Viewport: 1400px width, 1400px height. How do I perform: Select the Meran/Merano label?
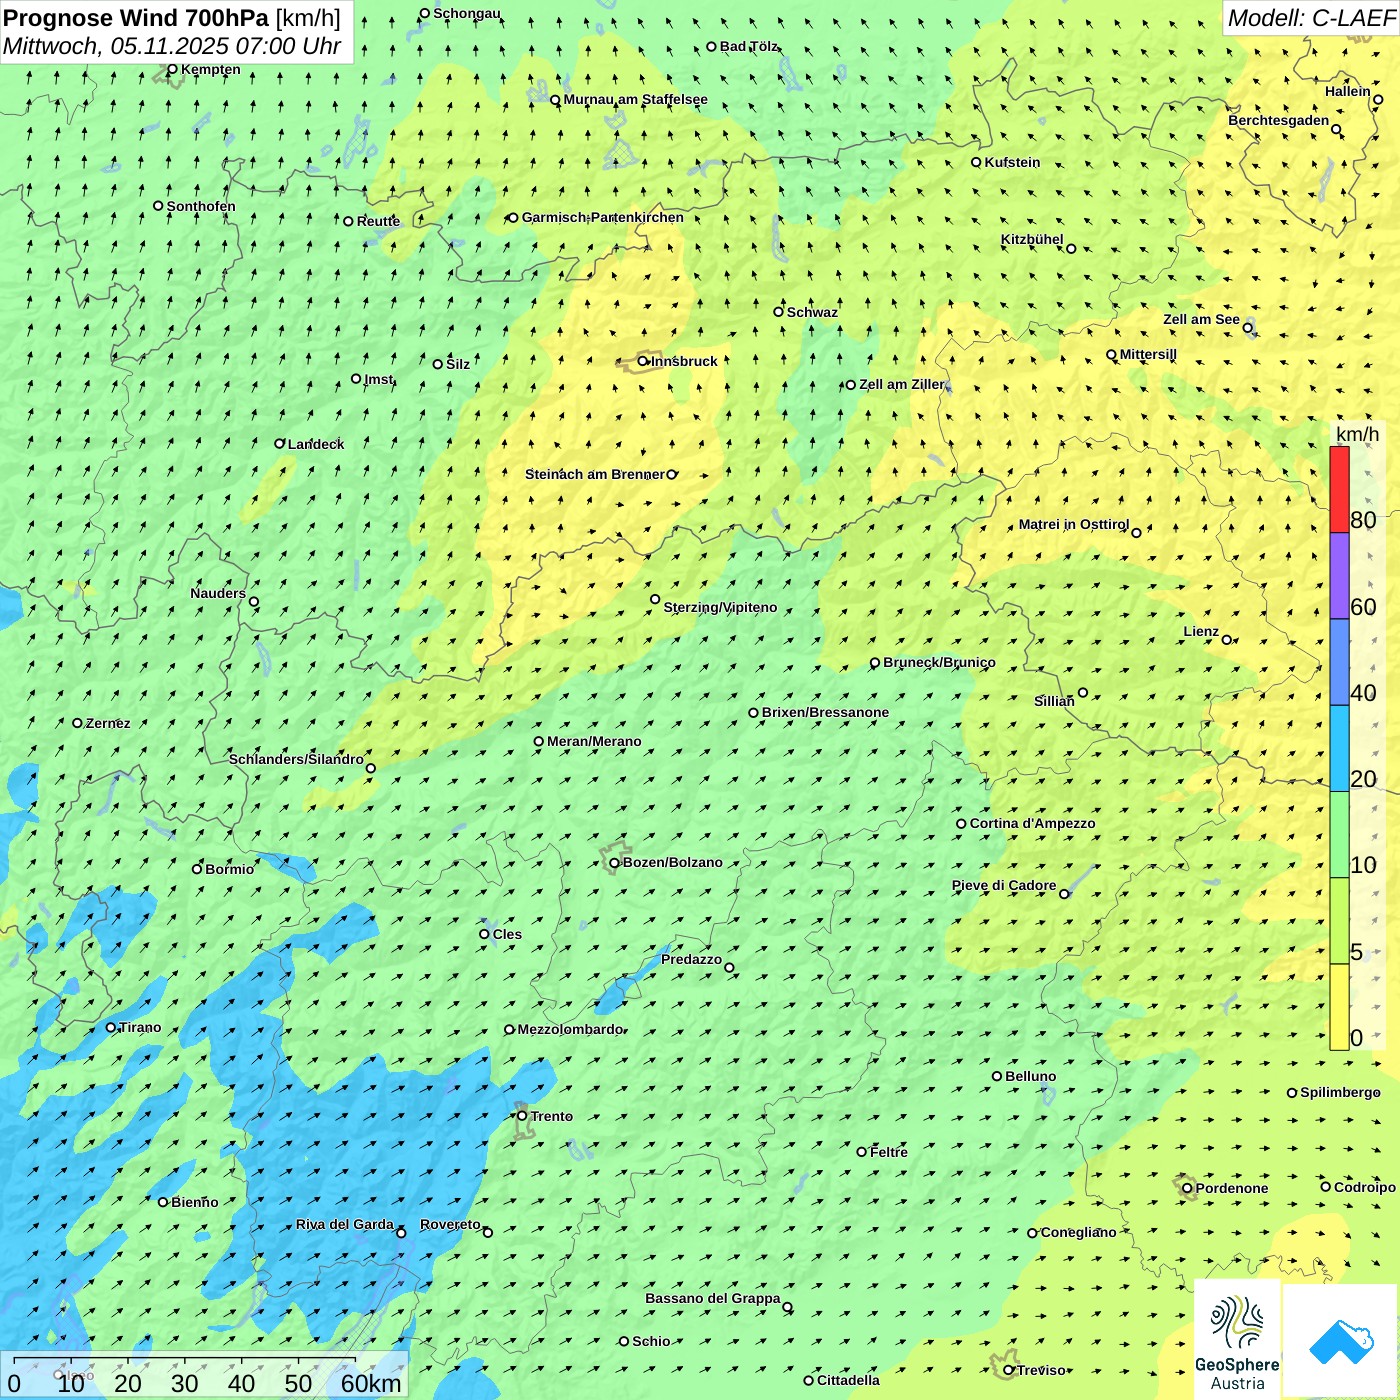pyautogui.click(x=594, y=741)
